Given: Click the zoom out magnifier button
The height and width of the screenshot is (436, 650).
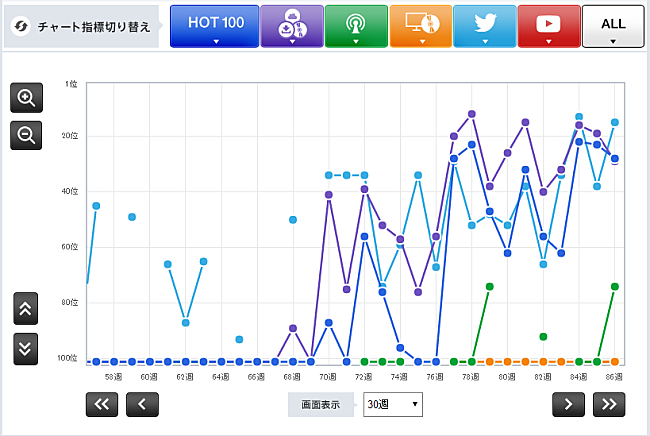Looking at the screenshot, I should tap(27, 134).
